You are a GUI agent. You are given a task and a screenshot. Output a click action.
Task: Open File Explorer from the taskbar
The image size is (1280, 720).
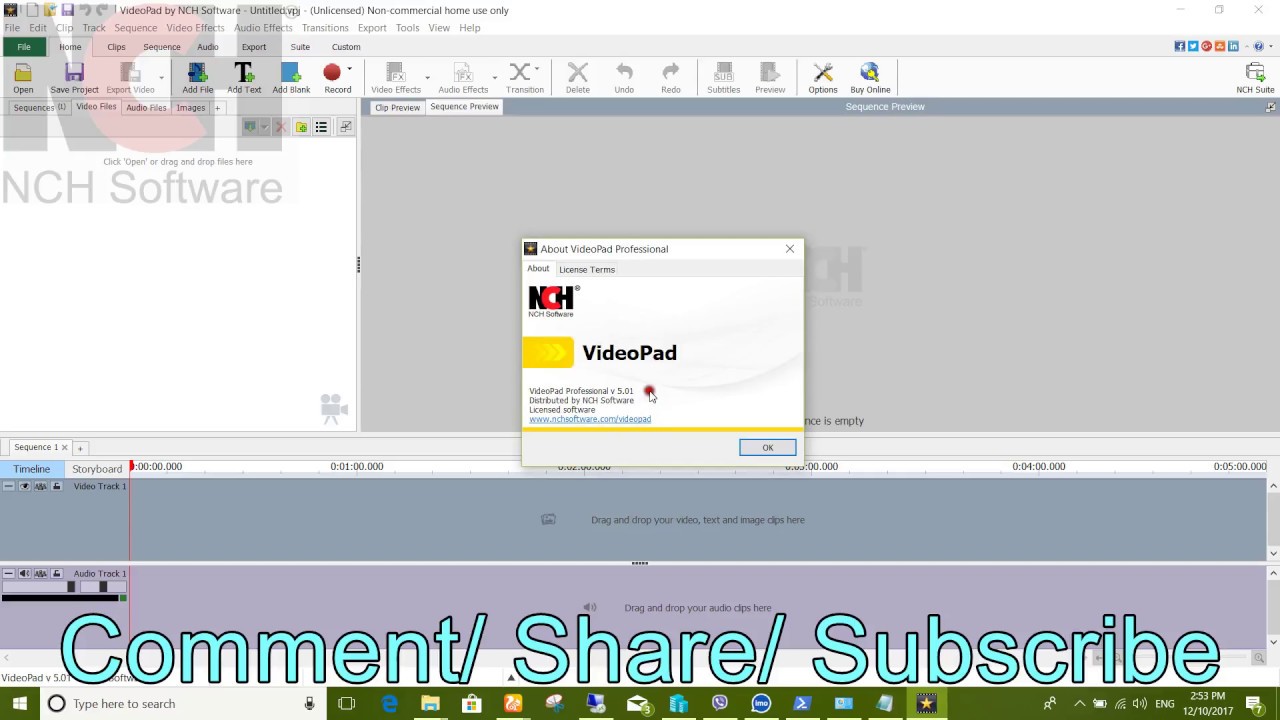430,704
